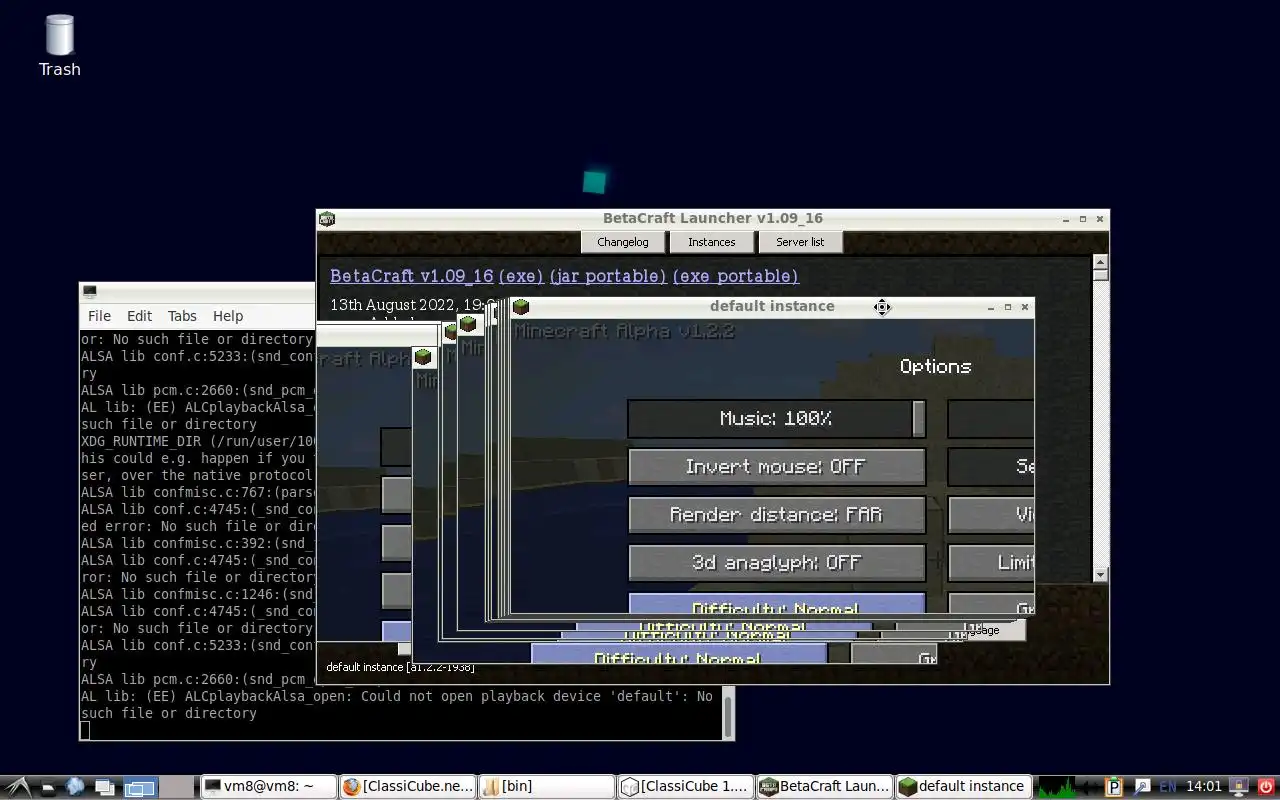
Task: Click the scroll up arrow in BetaCraft changelog
Action: [1100, 262]
